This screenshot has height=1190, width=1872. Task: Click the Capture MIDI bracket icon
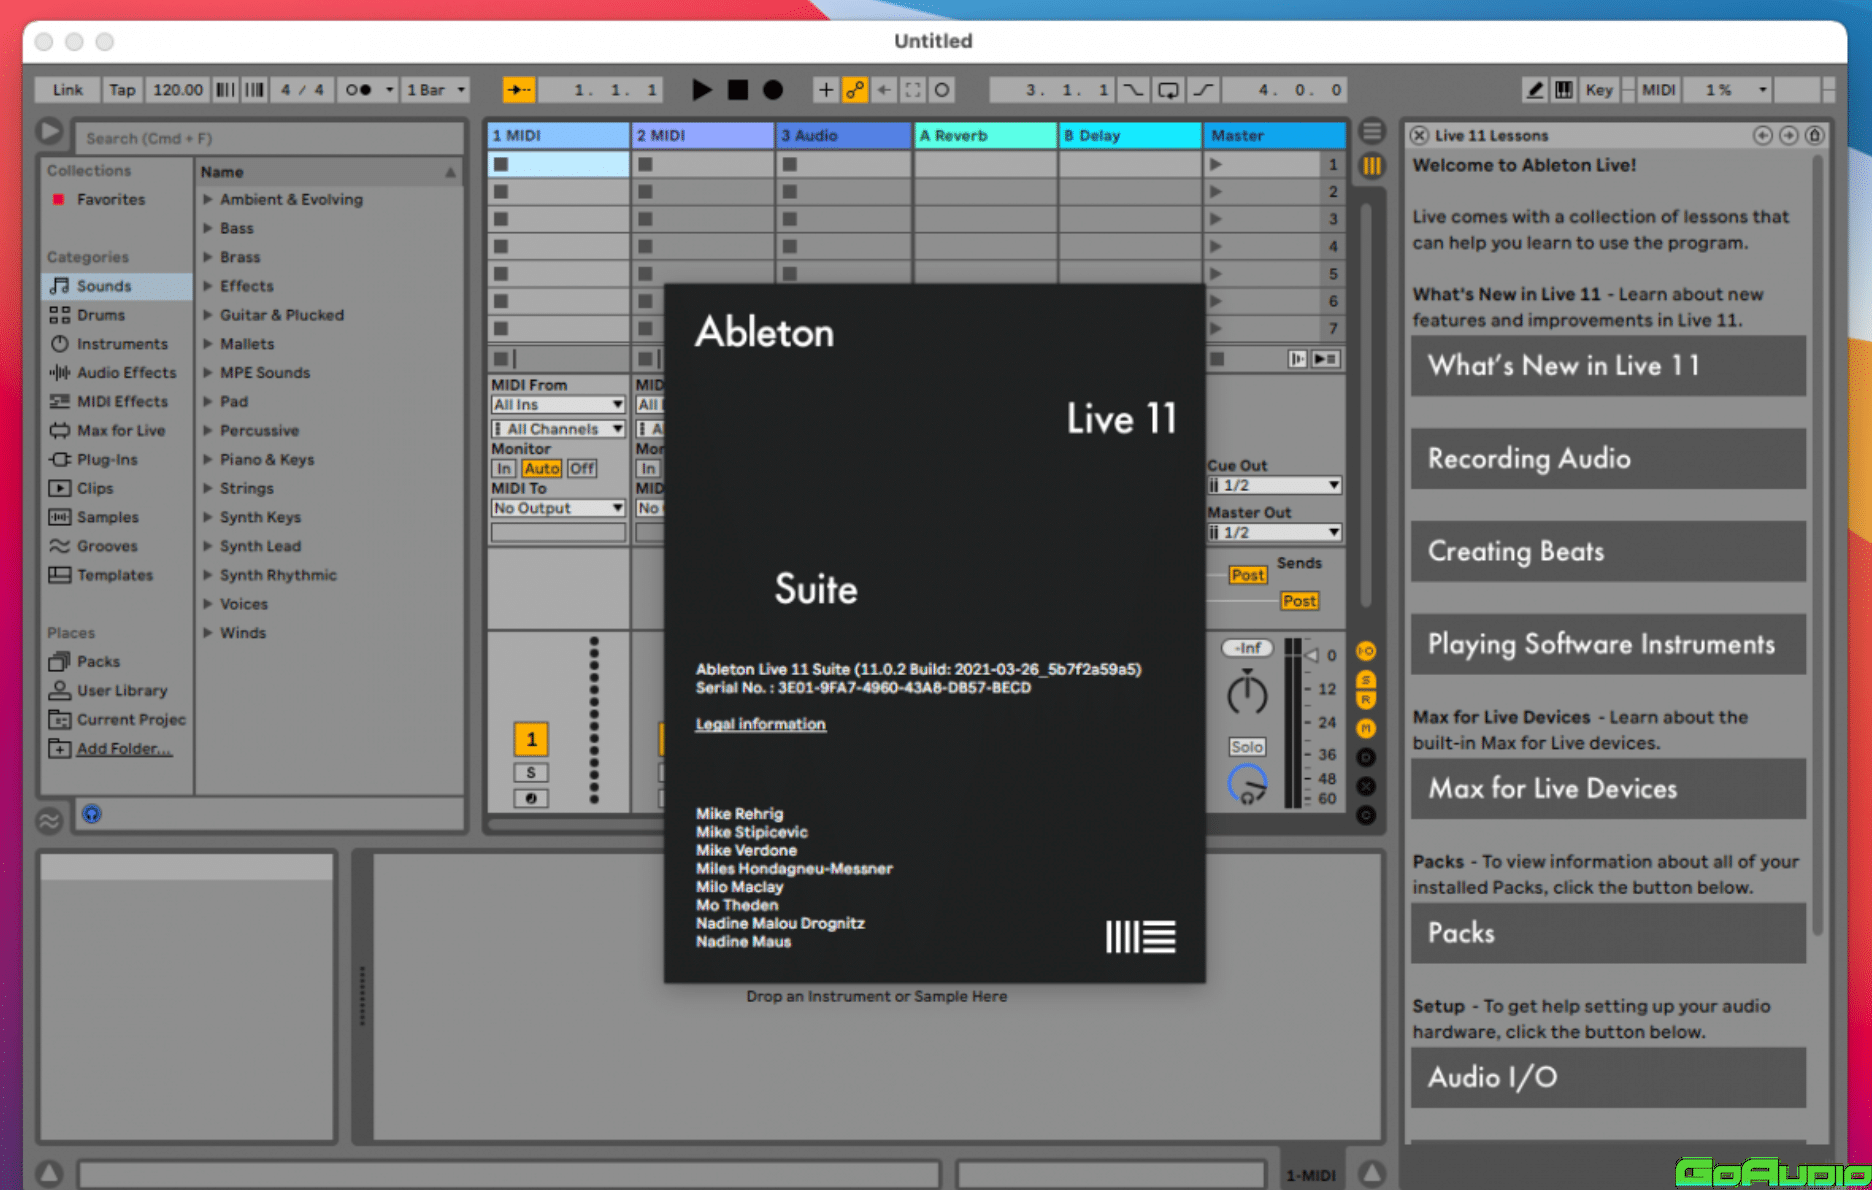click(913, 90)
